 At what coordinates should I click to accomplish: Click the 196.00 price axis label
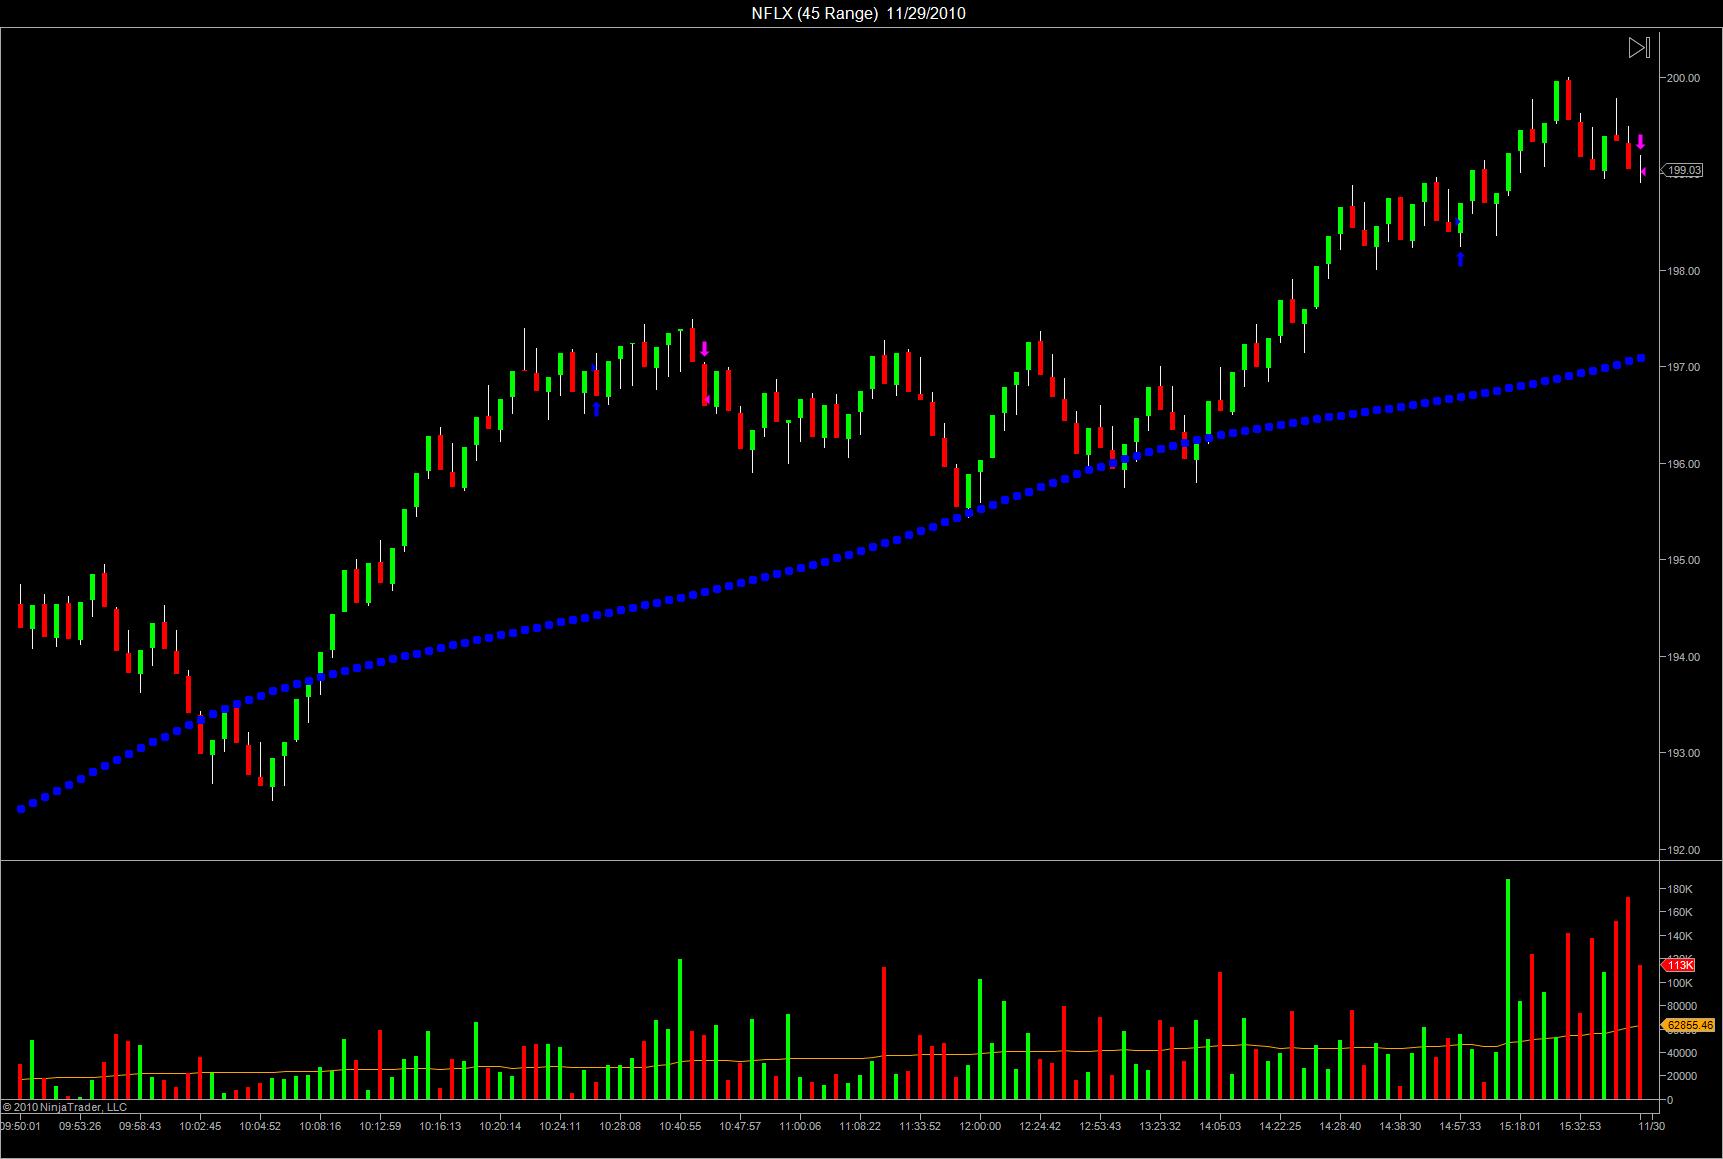pos(1683,464)
